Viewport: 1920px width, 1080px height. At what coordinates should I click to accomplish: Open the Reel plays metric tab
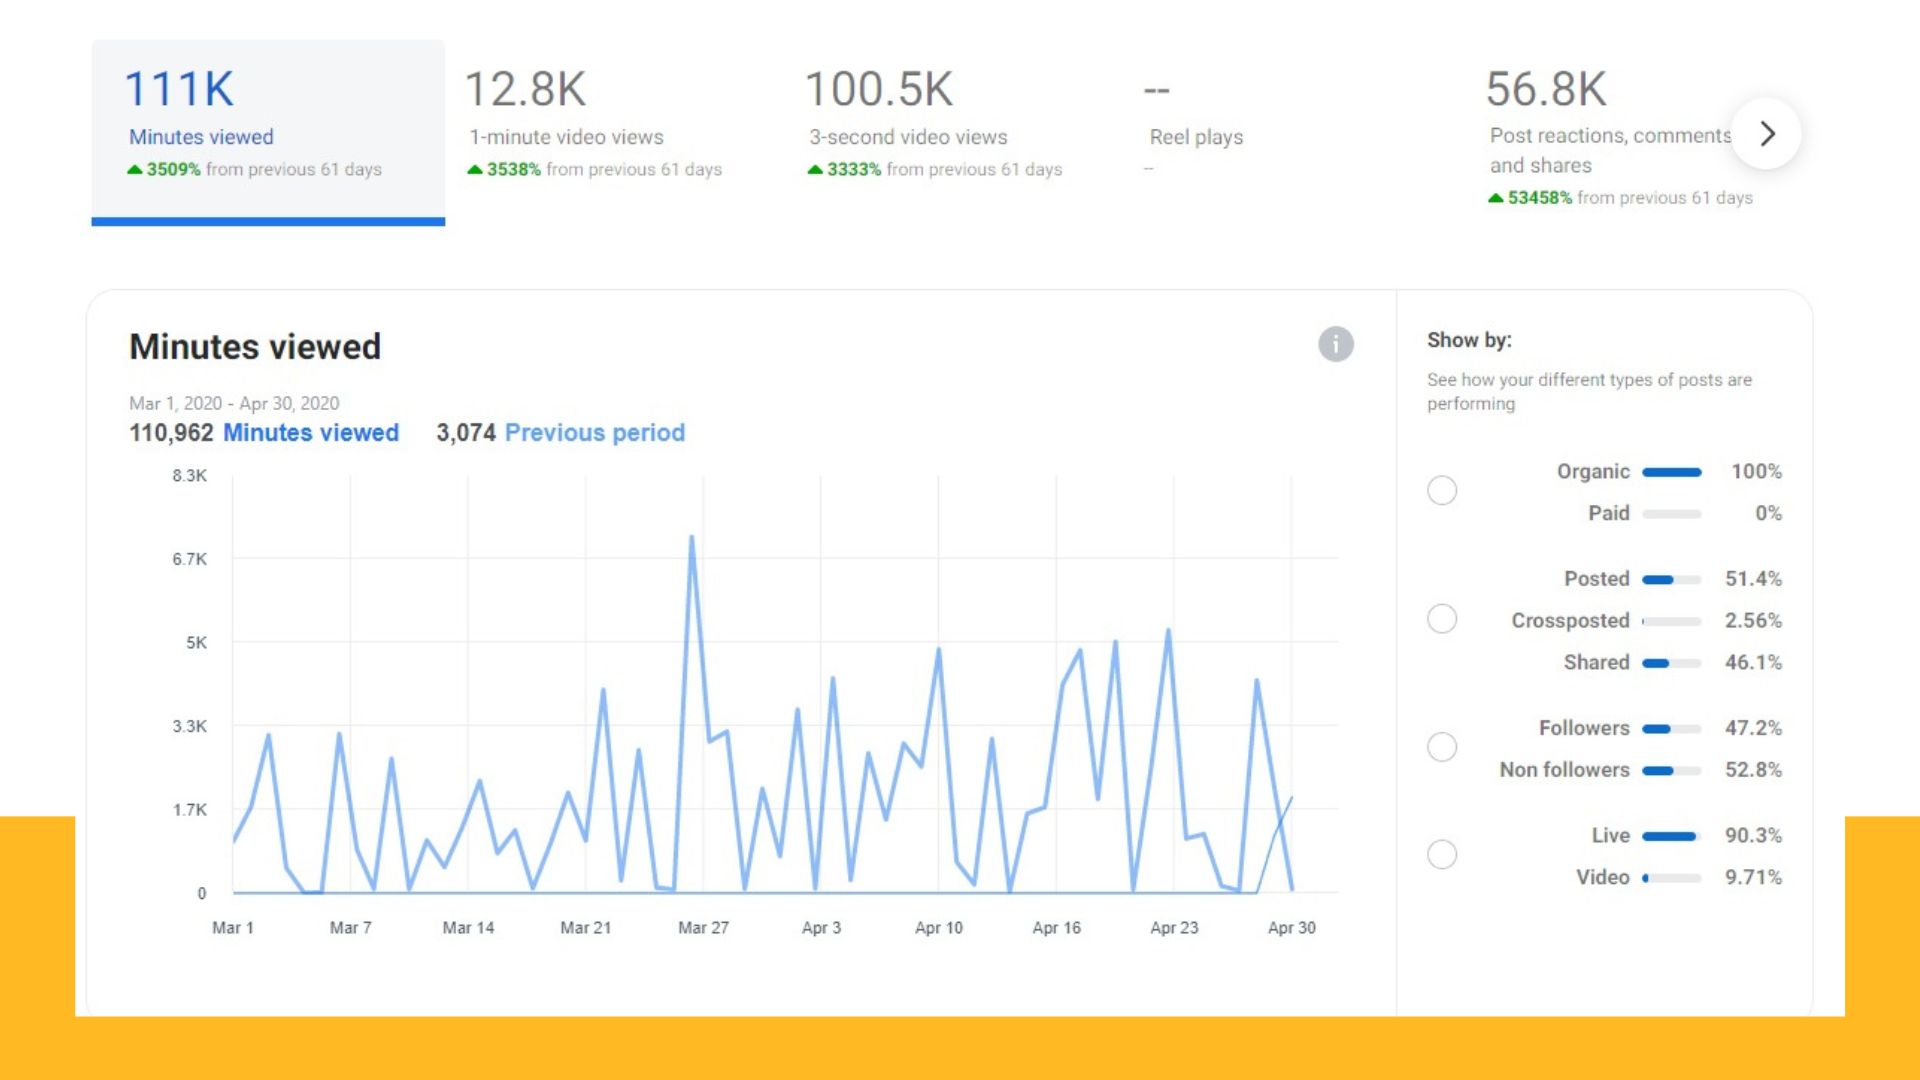(x=1195, y=136)
